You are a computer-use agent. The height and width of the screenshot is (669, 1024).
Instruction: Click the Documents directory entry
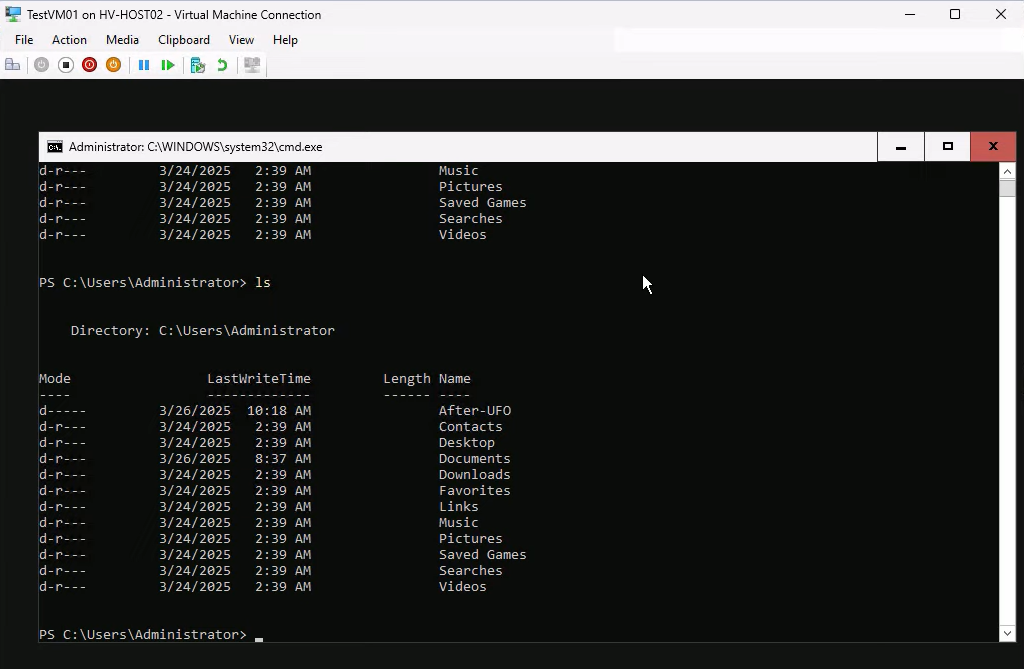point(474,459)
